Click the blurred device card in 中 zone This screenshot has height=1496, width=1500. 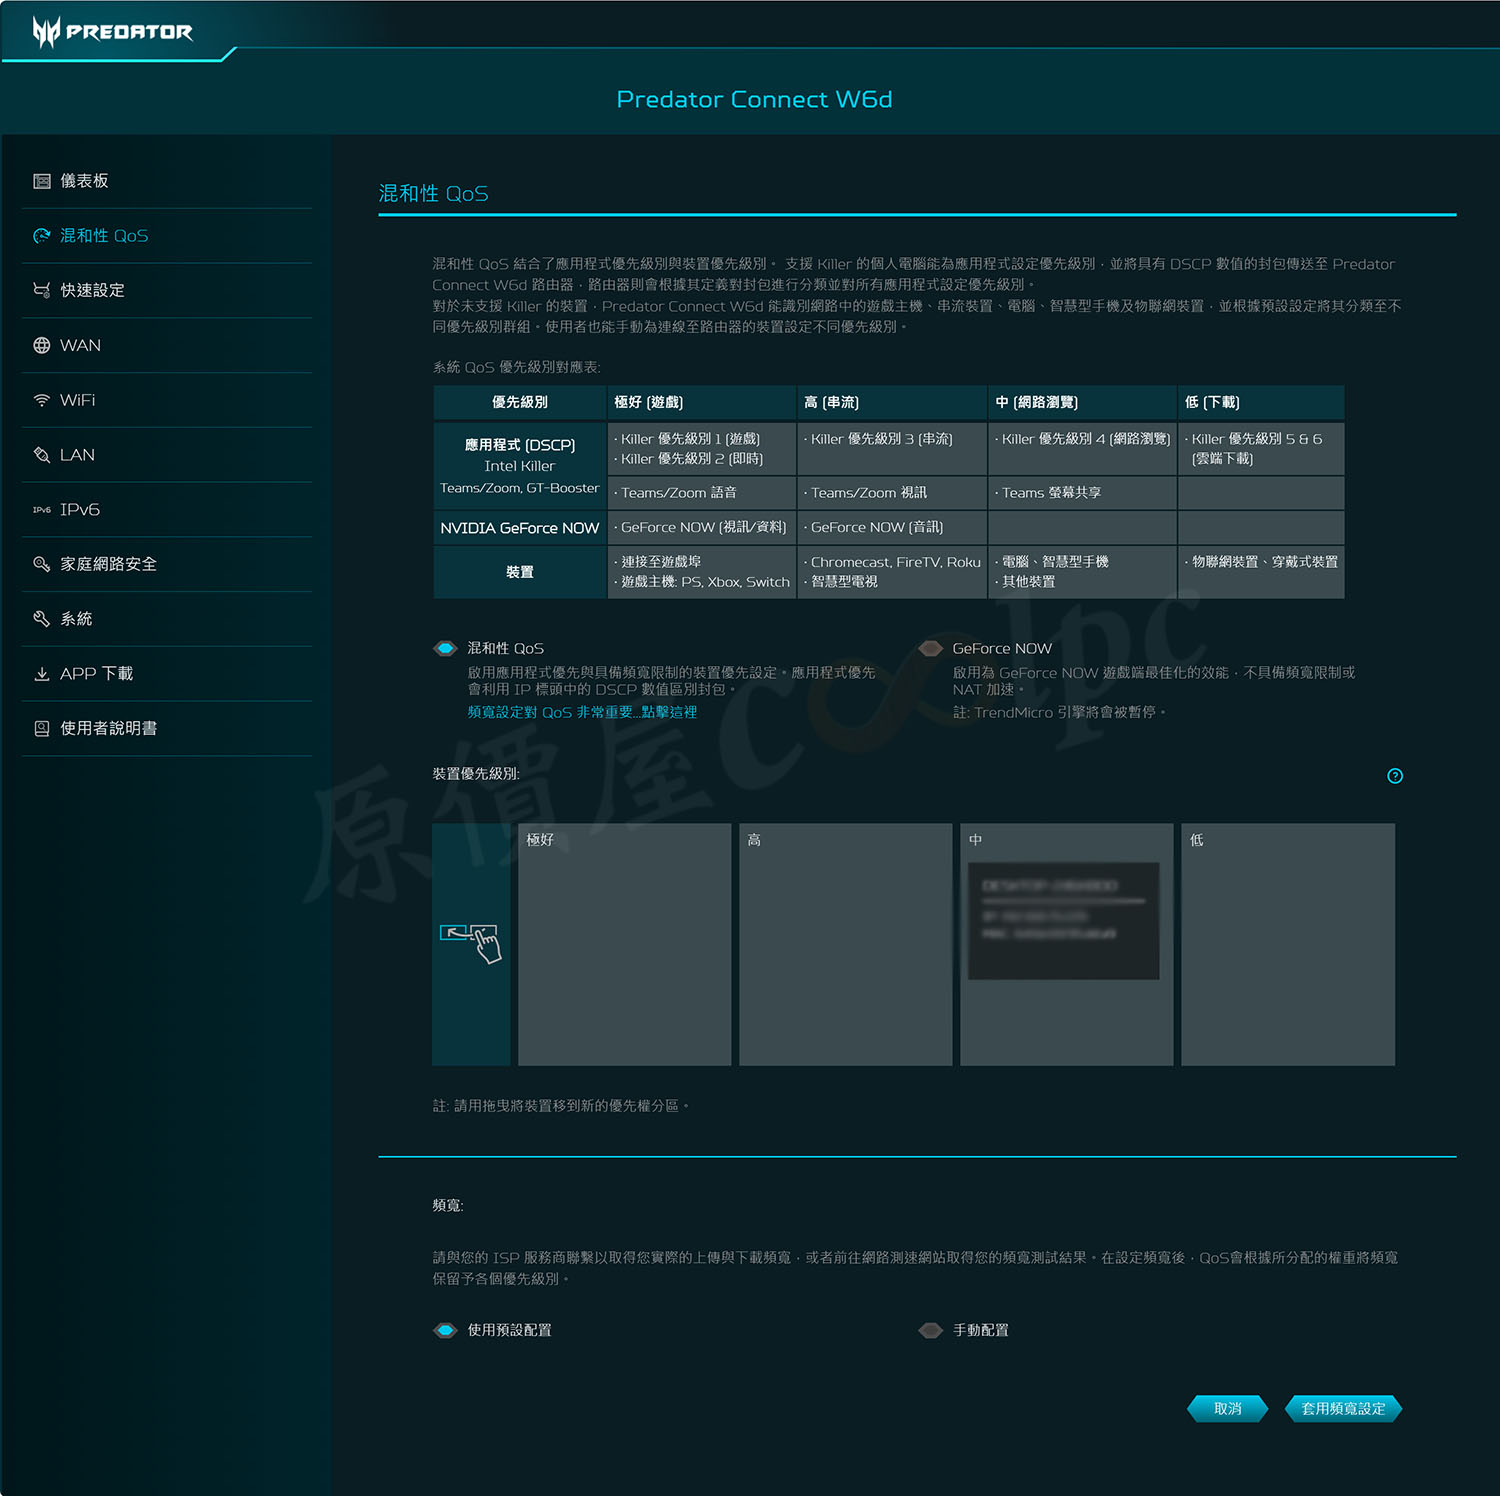(1063, 920)
